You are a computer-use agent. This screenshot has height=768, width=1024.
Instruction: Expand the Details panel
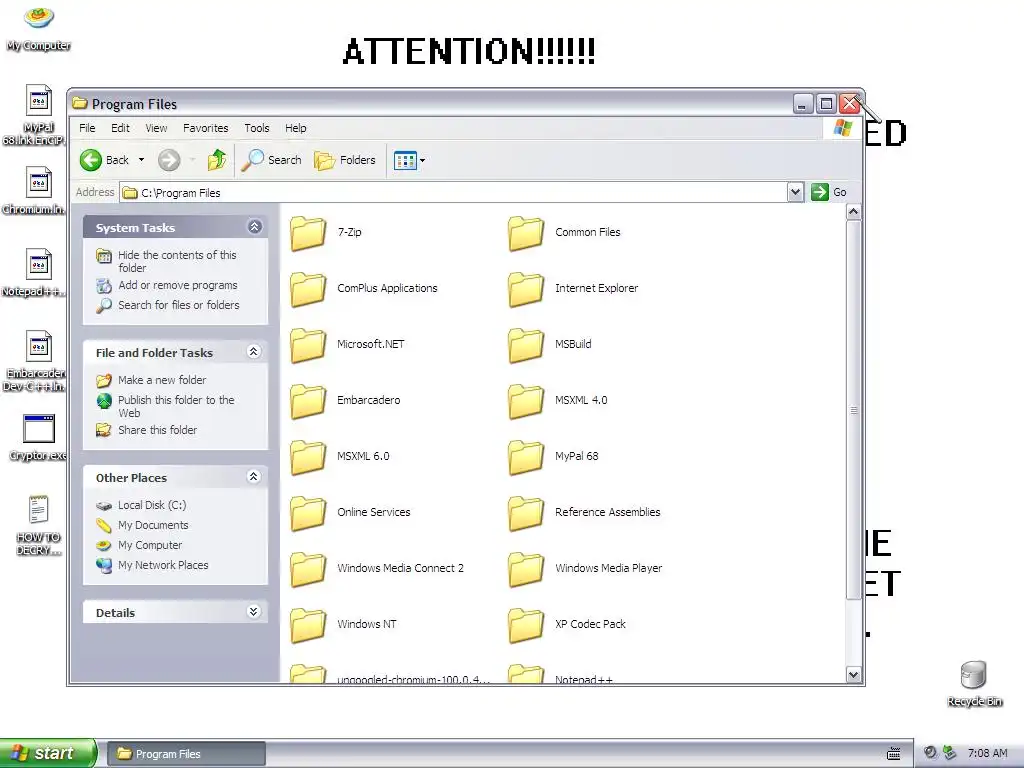(254, 612)
